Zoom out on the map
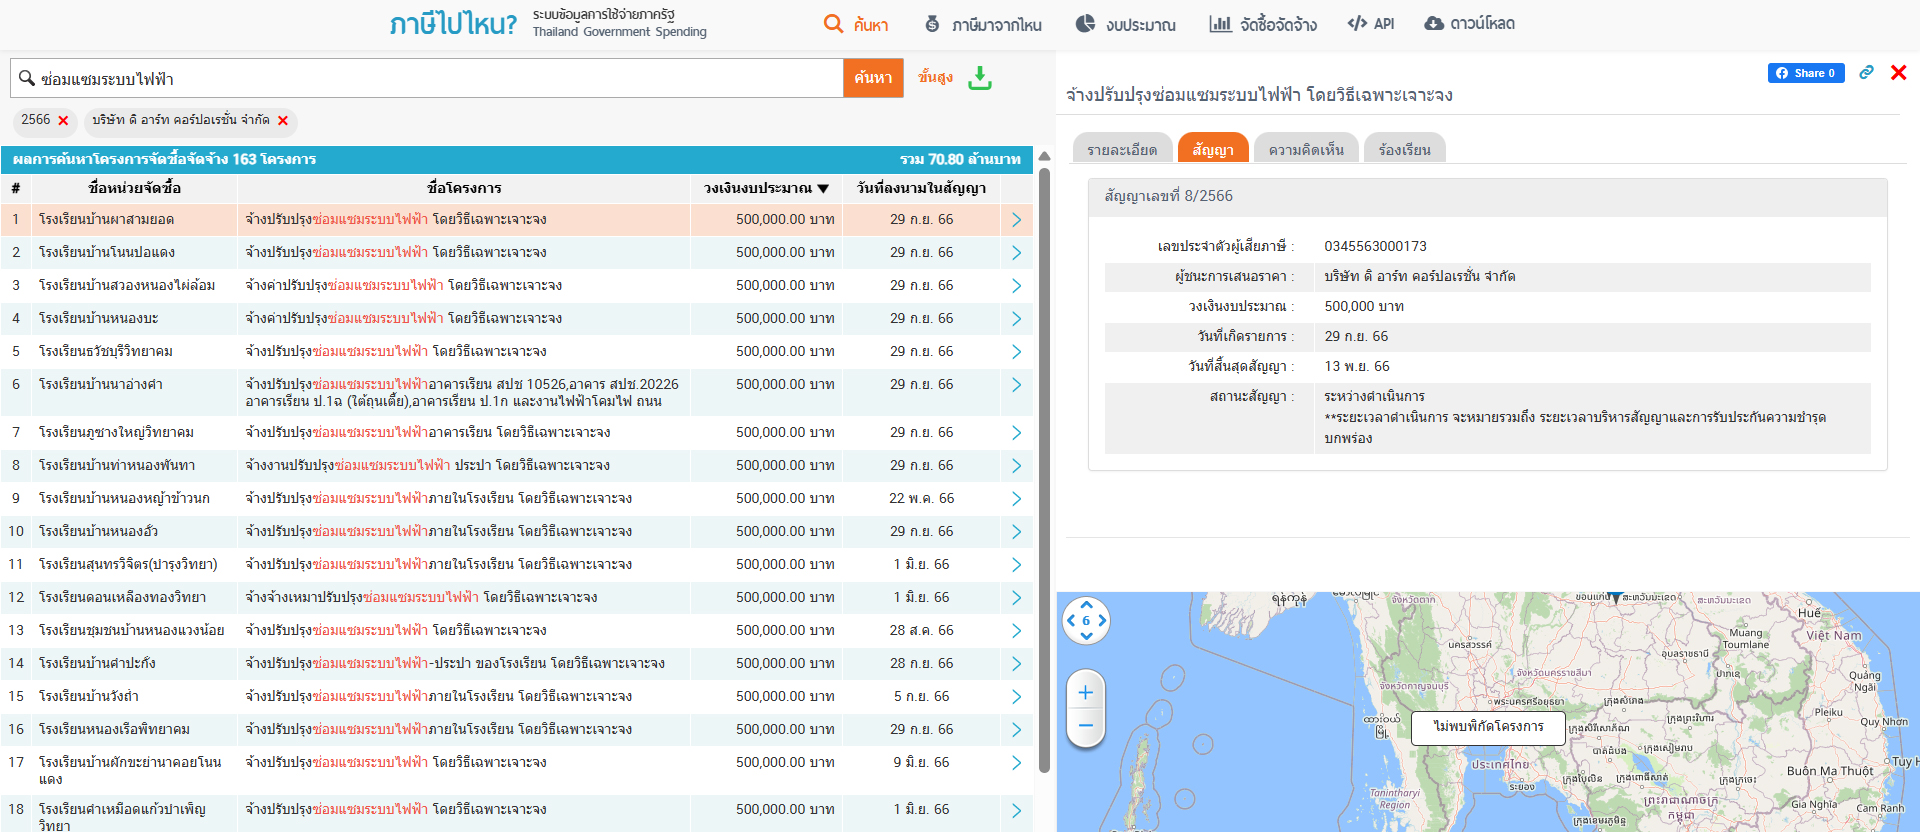Viewport: 1920px width, 832px height. coord(1085,726)
